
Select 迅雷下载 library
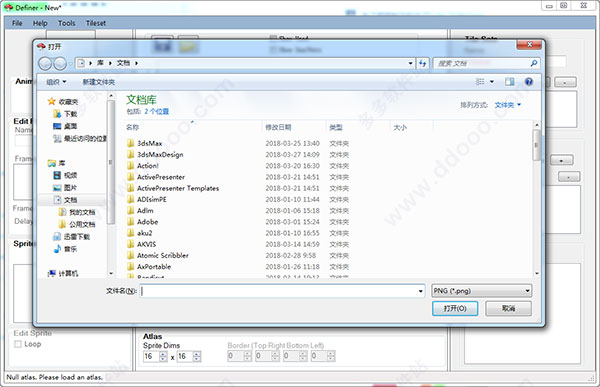[72, 237]
